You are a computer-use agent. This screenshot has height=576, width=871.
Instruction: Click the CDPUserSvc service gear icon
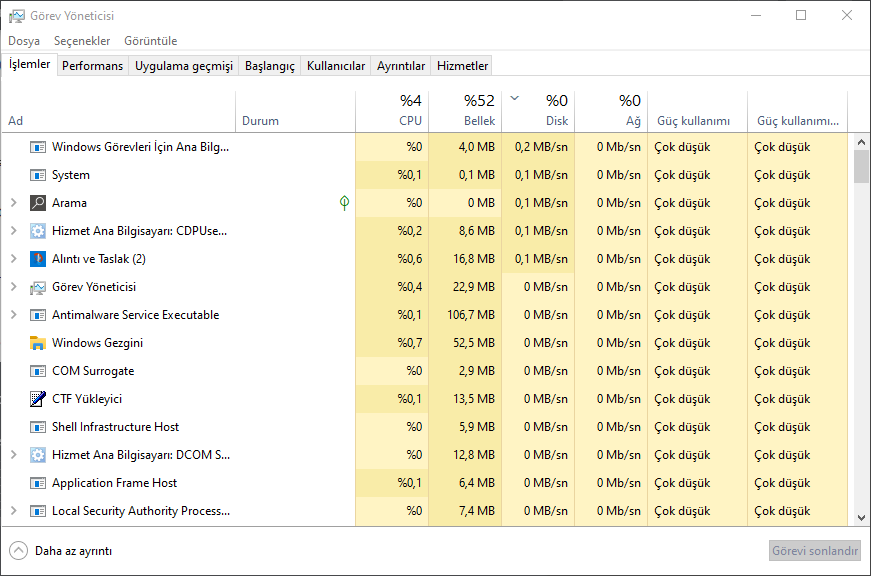click(38, 231)
